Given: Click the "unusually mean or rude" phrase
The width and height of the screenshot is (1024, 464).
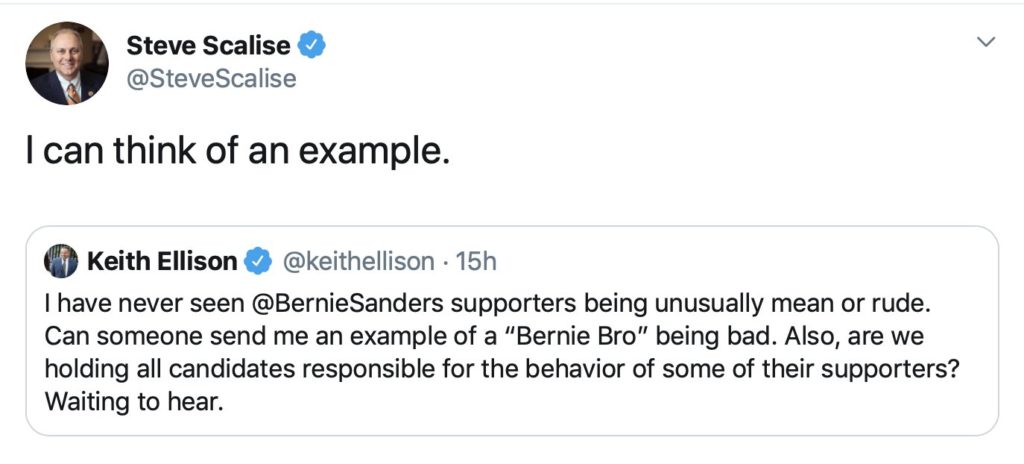Looking at the screenshot, I should tap(754, 301).
